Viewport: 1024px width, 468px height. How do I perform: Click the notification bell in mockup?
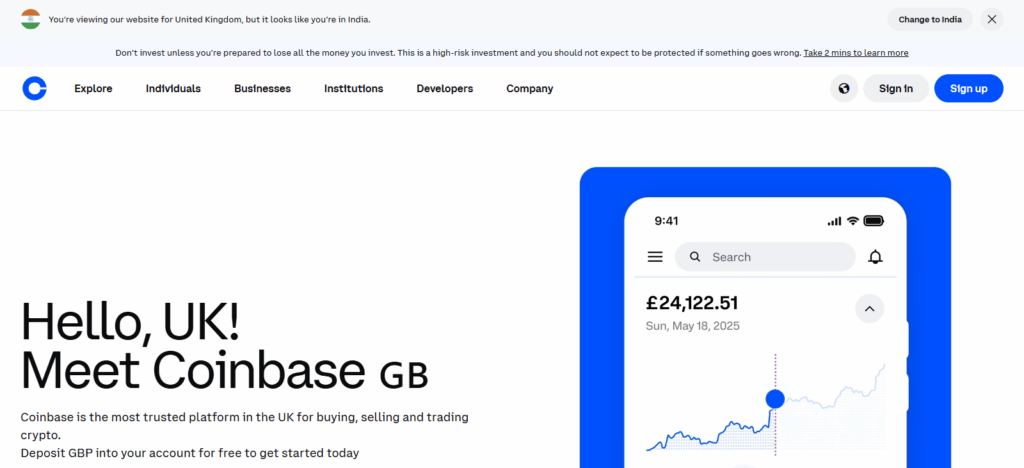tap(875, 257)
